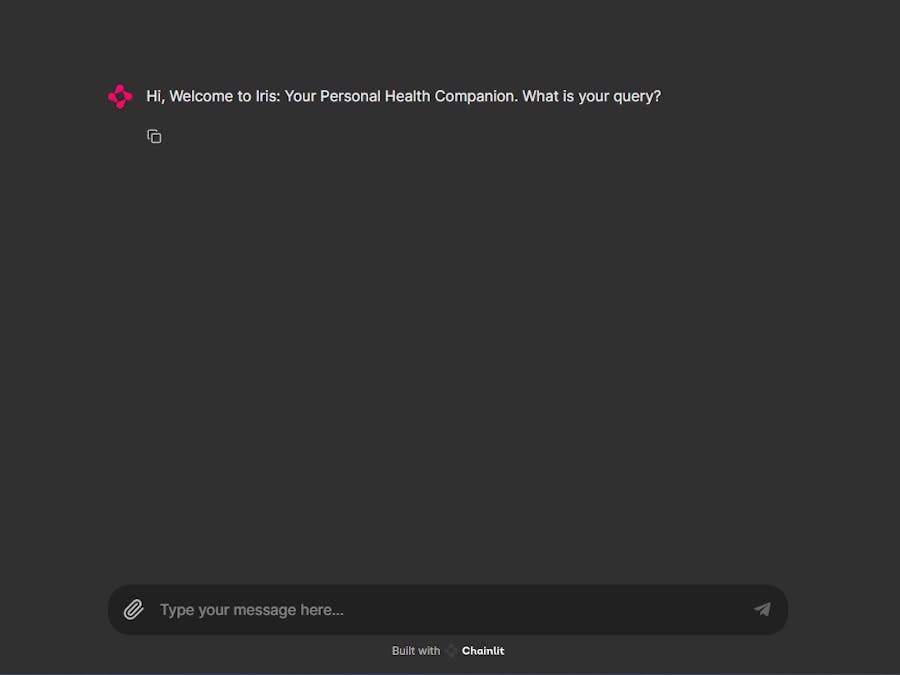Attach a file using the paperclip icon
This screenshot has width=900, height=675.
(134, 610)
